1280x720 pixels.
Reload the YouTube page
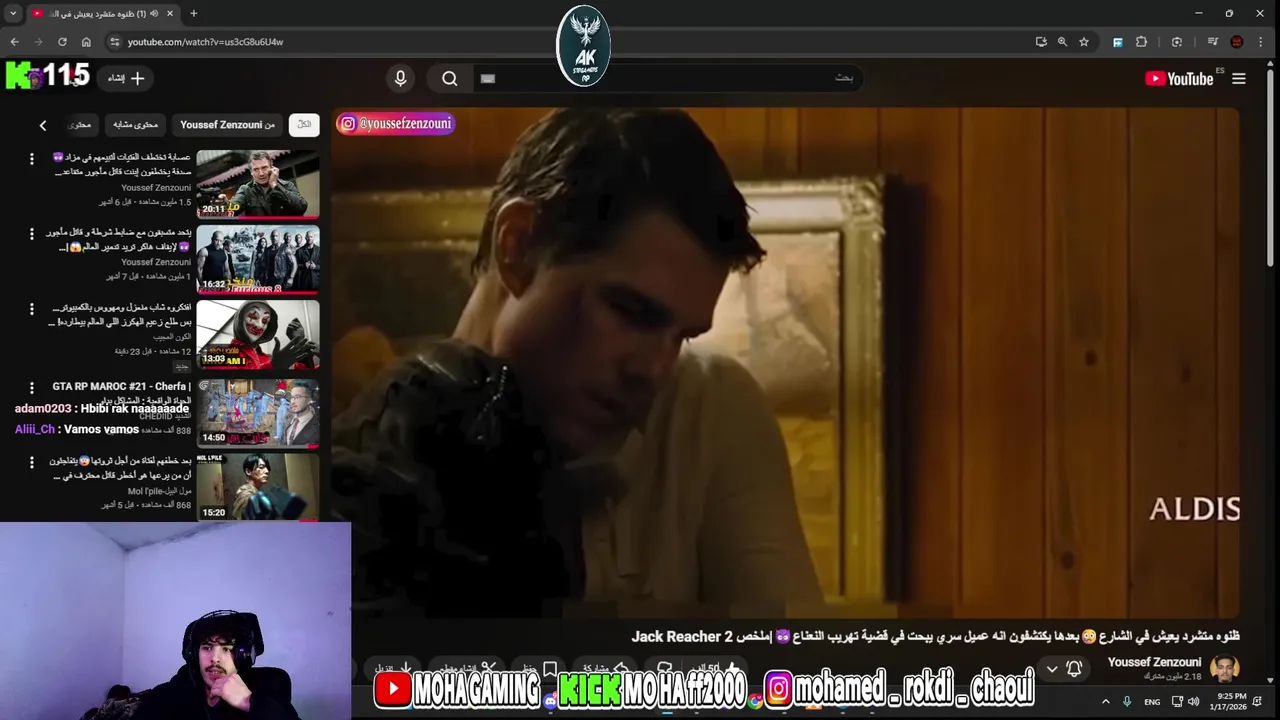click(62, 42)
